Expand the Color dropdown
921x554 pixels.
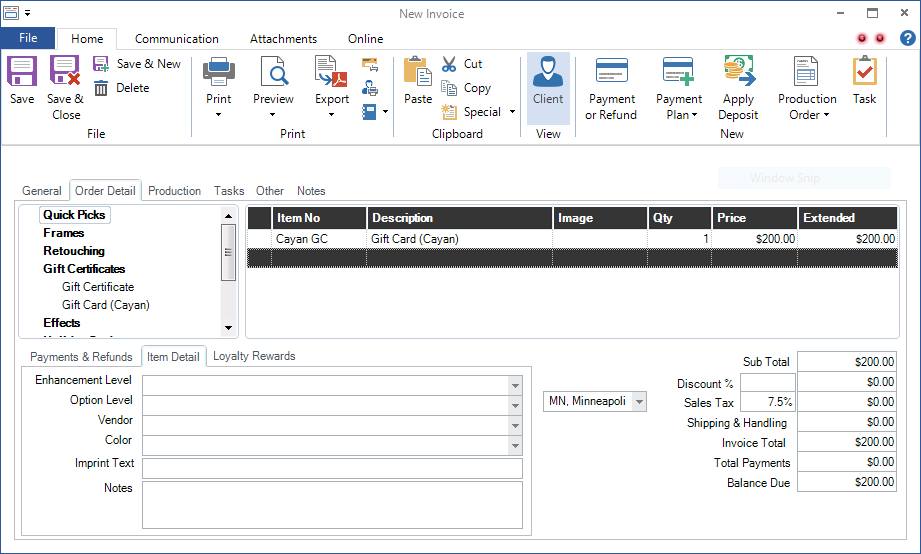coord(515,446)
